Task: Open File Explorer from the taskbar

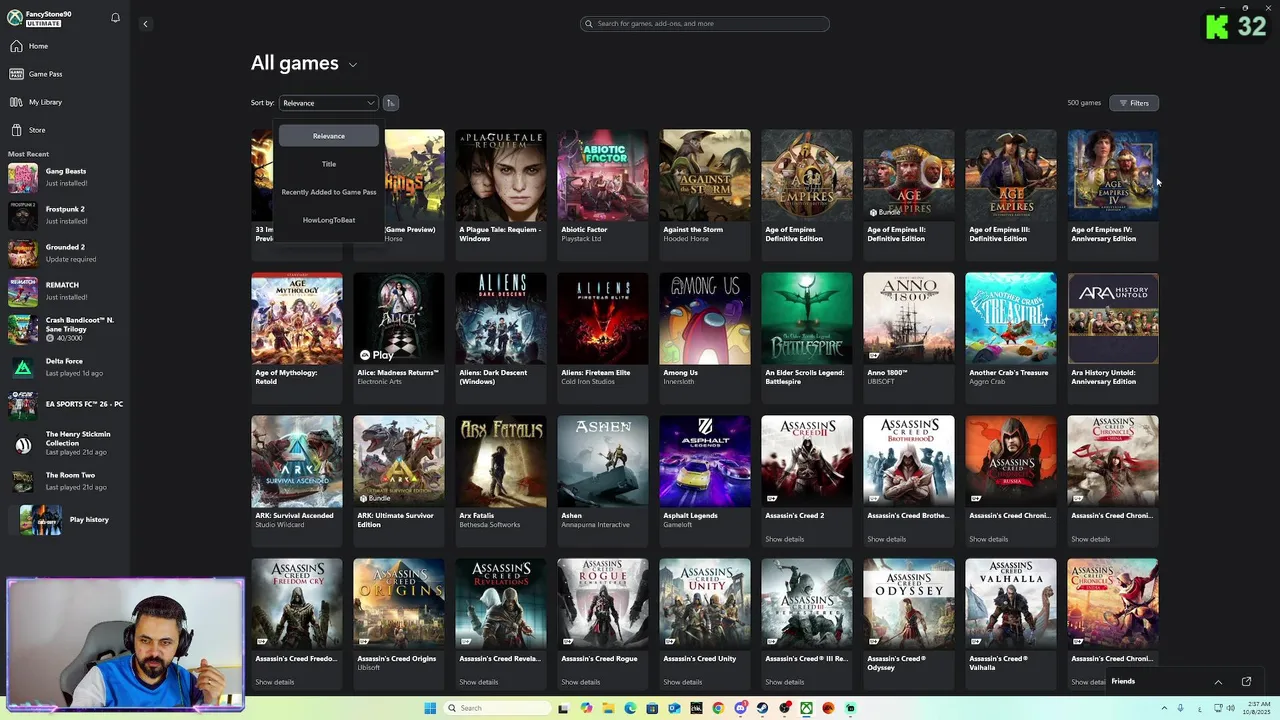Action: point(608,708)
